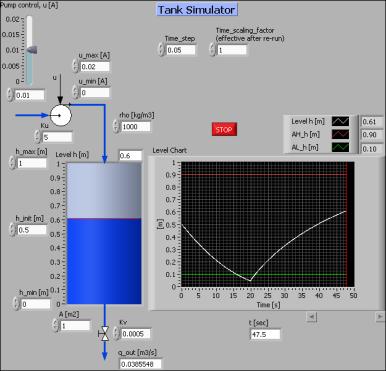
Task: Click the red STOP button
Action: pyautogui.click(x=224, y=129)
